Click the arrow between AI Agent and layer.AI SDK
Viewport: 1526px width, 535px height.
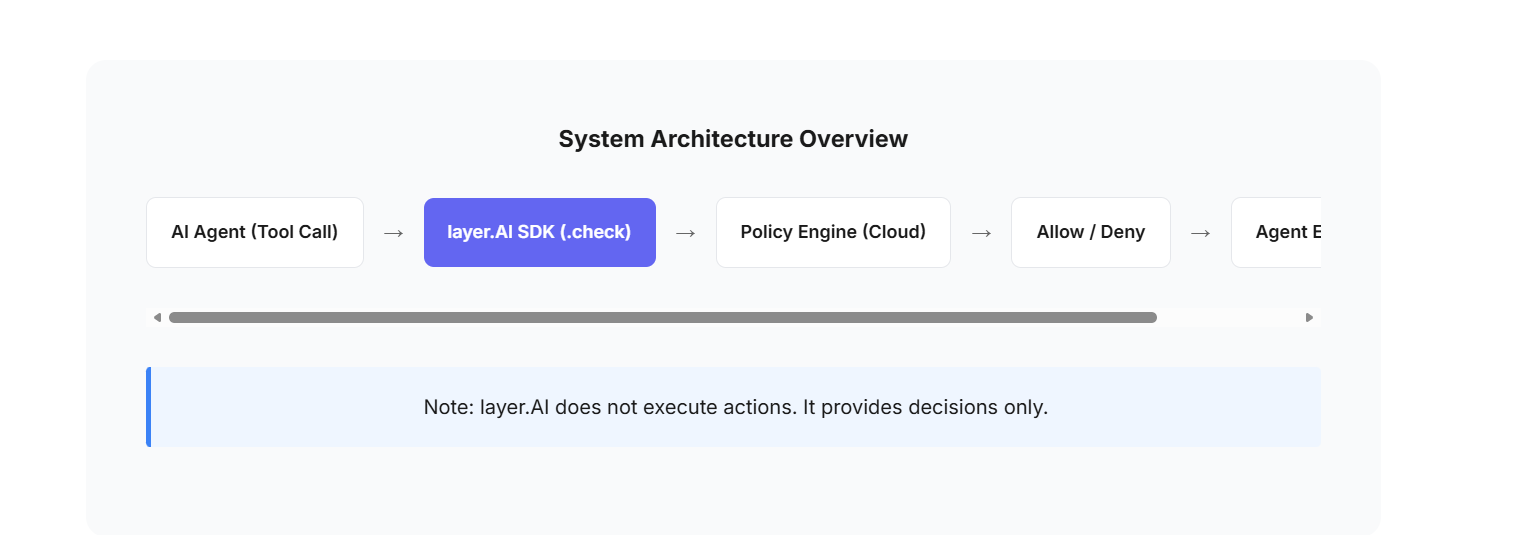click(x=393, y=233)
